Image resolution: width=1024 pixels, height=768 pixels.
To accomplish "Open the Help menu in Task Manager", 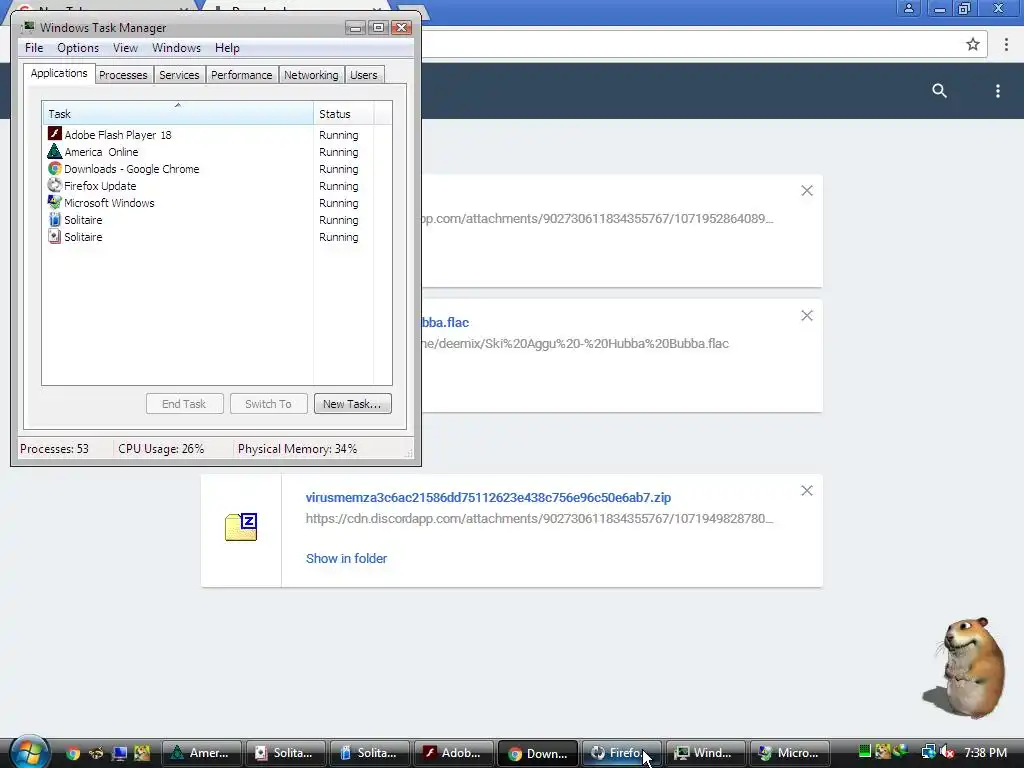I will point(227,48).
